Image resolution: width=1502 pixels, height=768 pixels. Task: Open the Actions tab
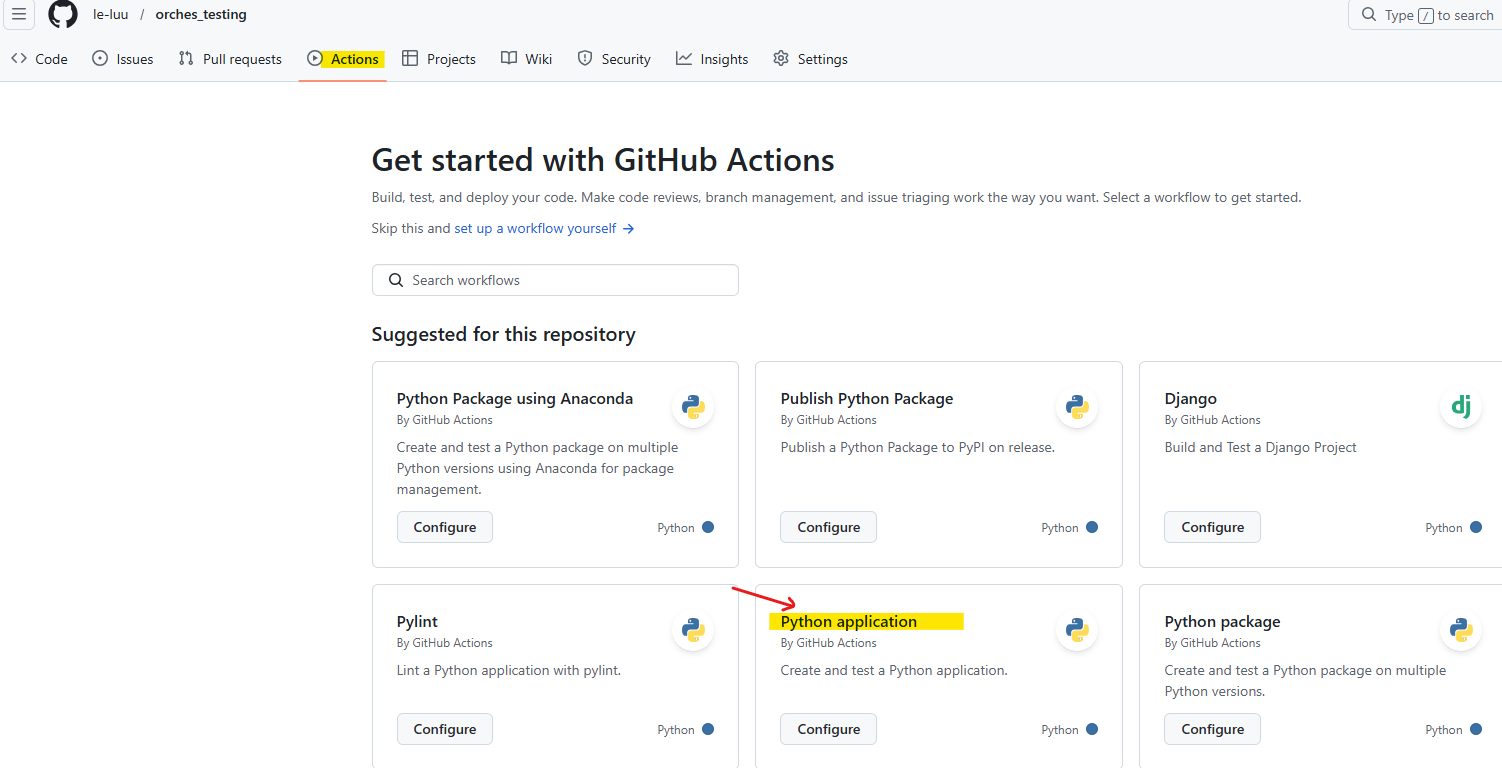(343, 59)
